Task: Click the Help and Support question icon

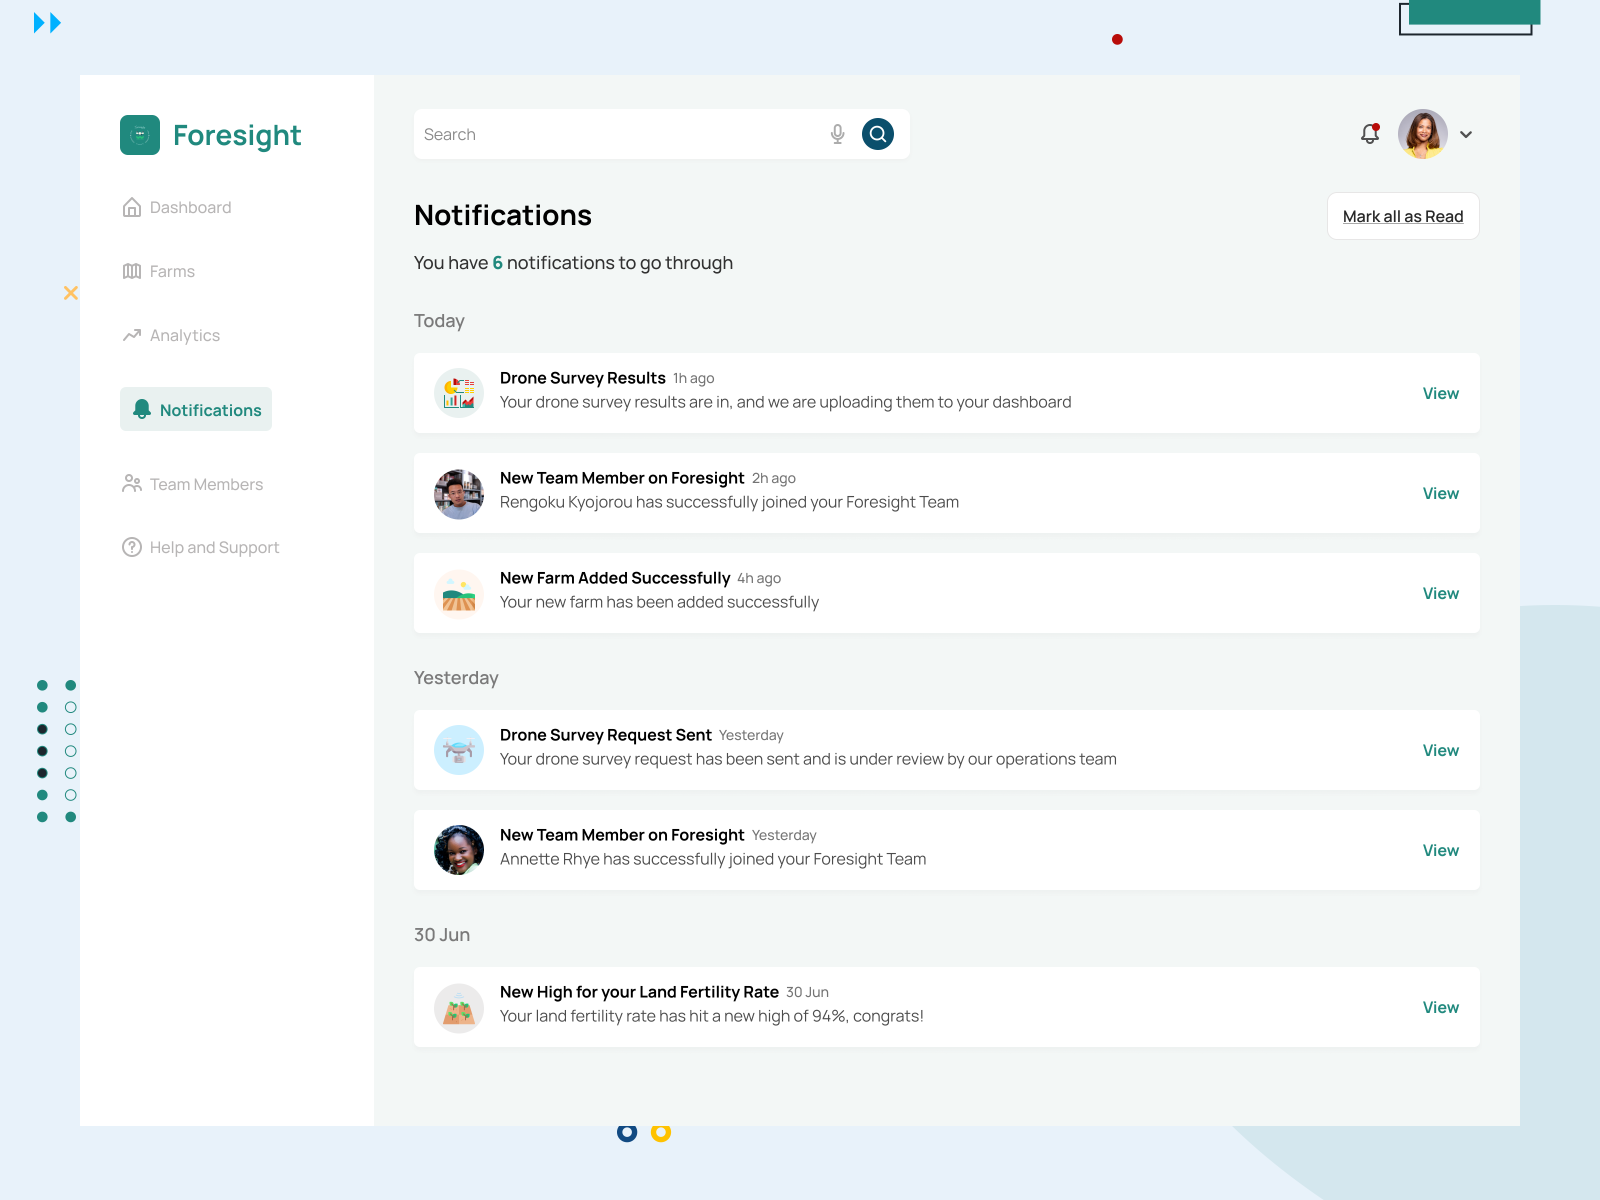Action: [133, 547]
